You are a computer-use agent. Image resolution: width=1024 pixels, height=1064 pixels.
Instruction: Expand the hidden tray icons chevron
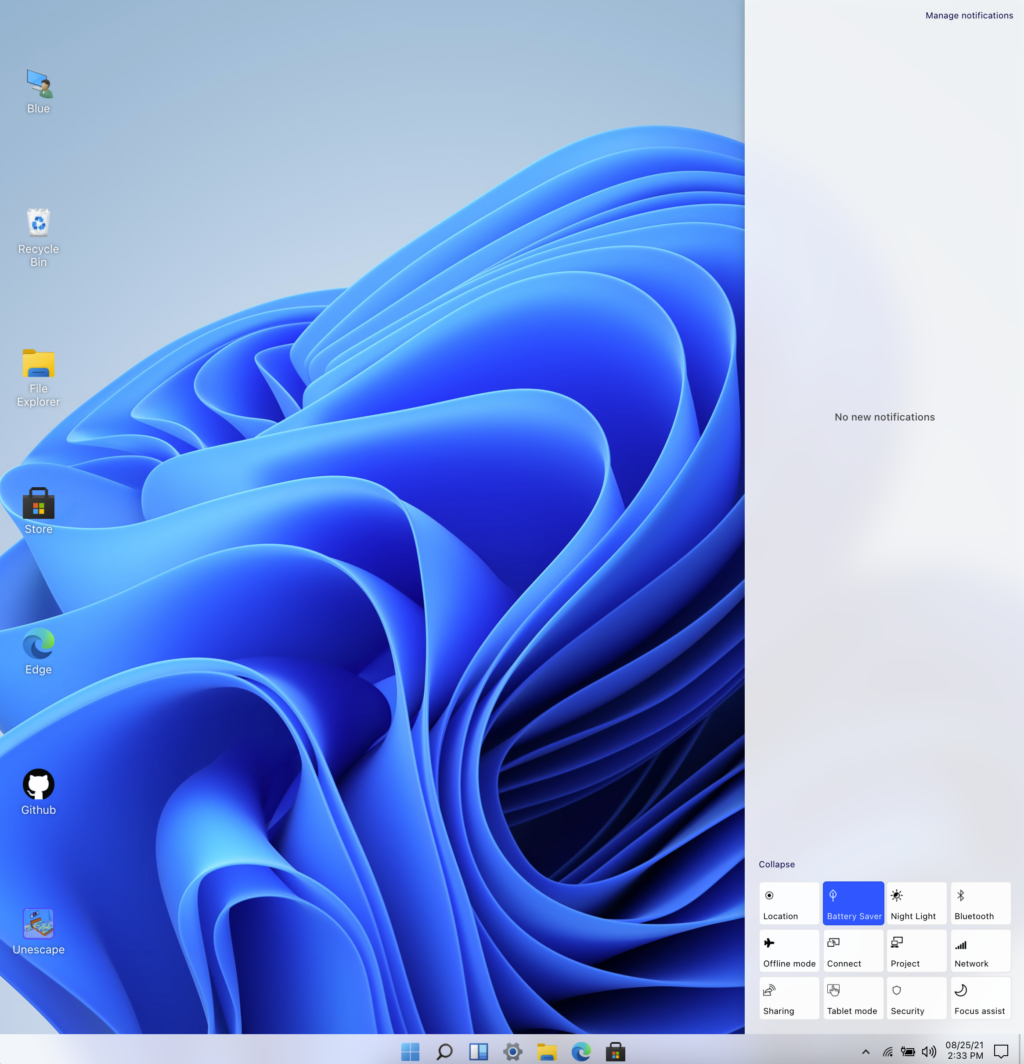coord(865,1051)
